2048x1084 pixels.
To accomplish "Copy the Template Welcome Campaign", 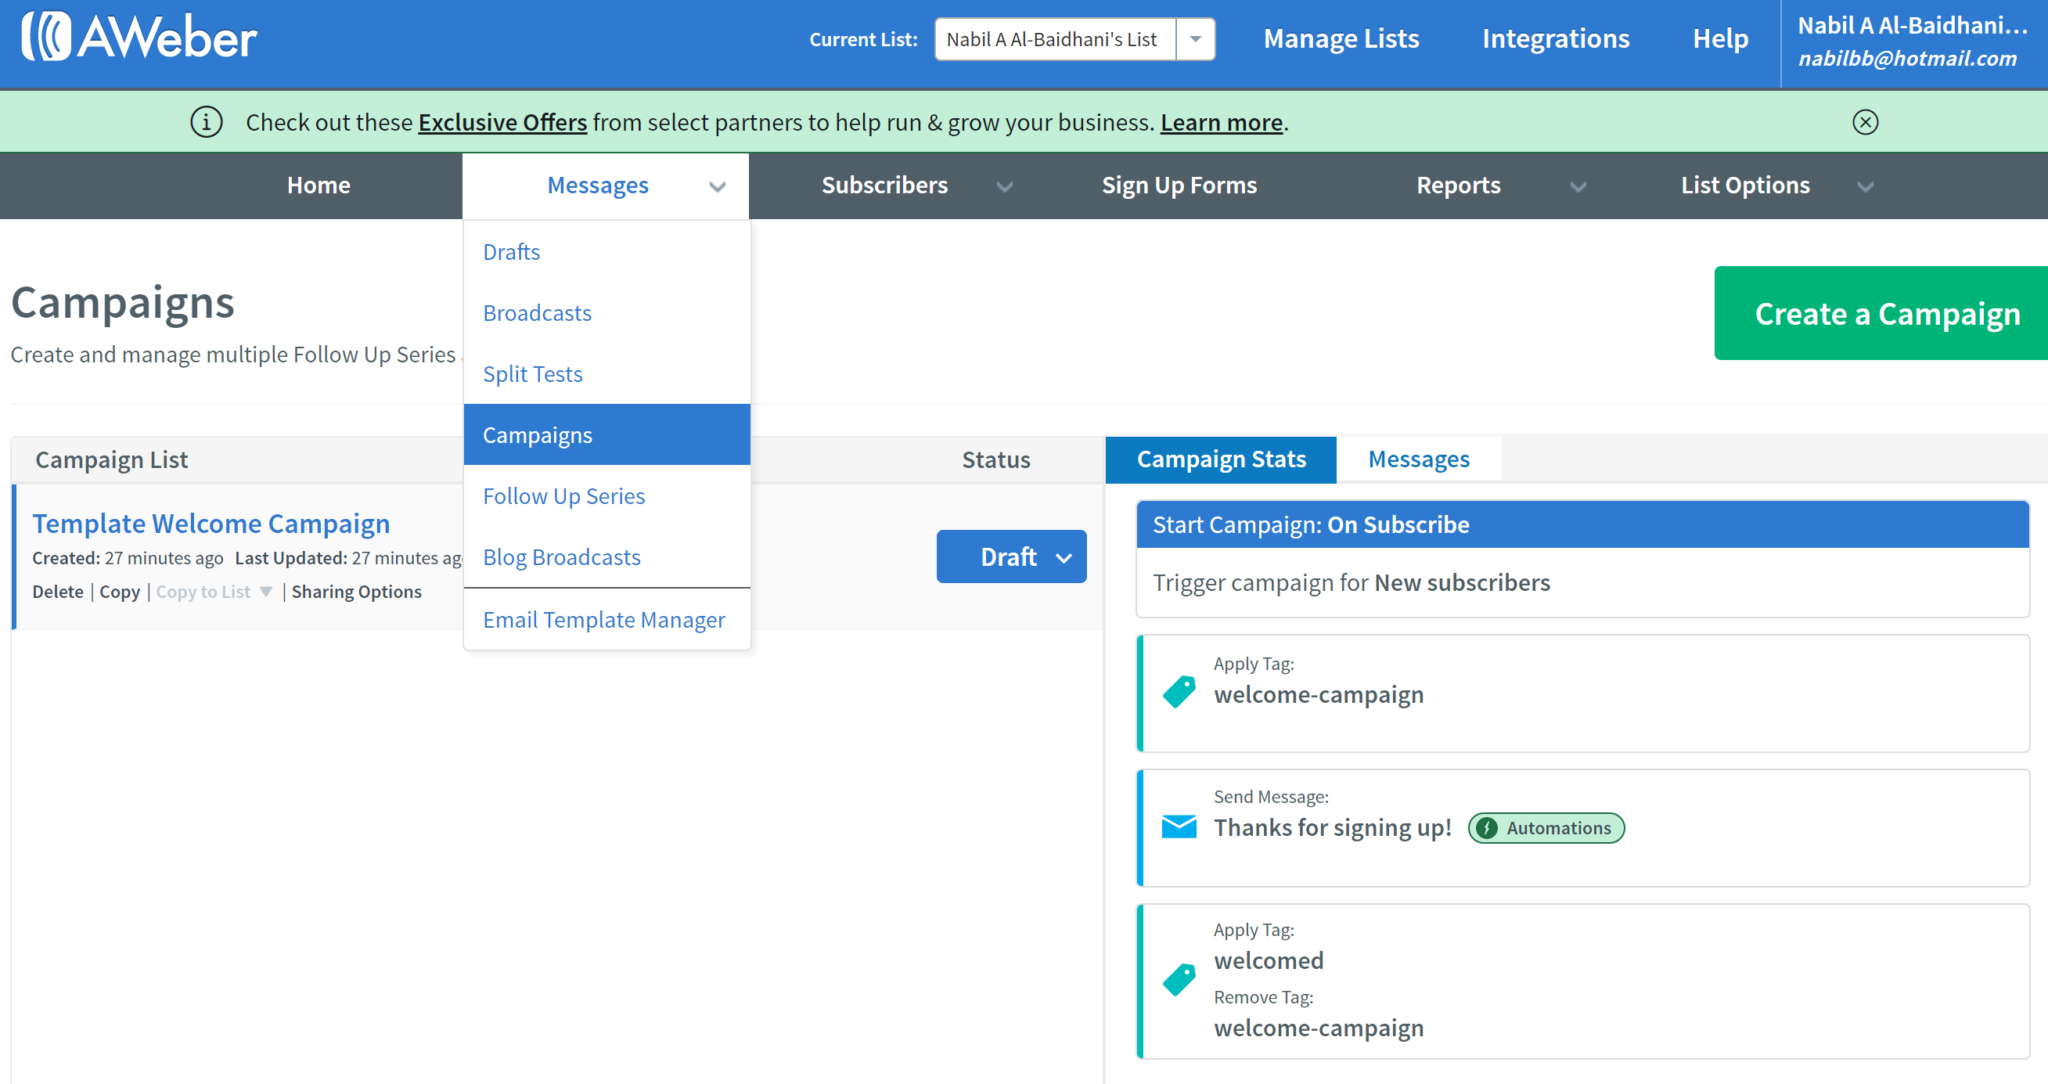I will (120, 592).
